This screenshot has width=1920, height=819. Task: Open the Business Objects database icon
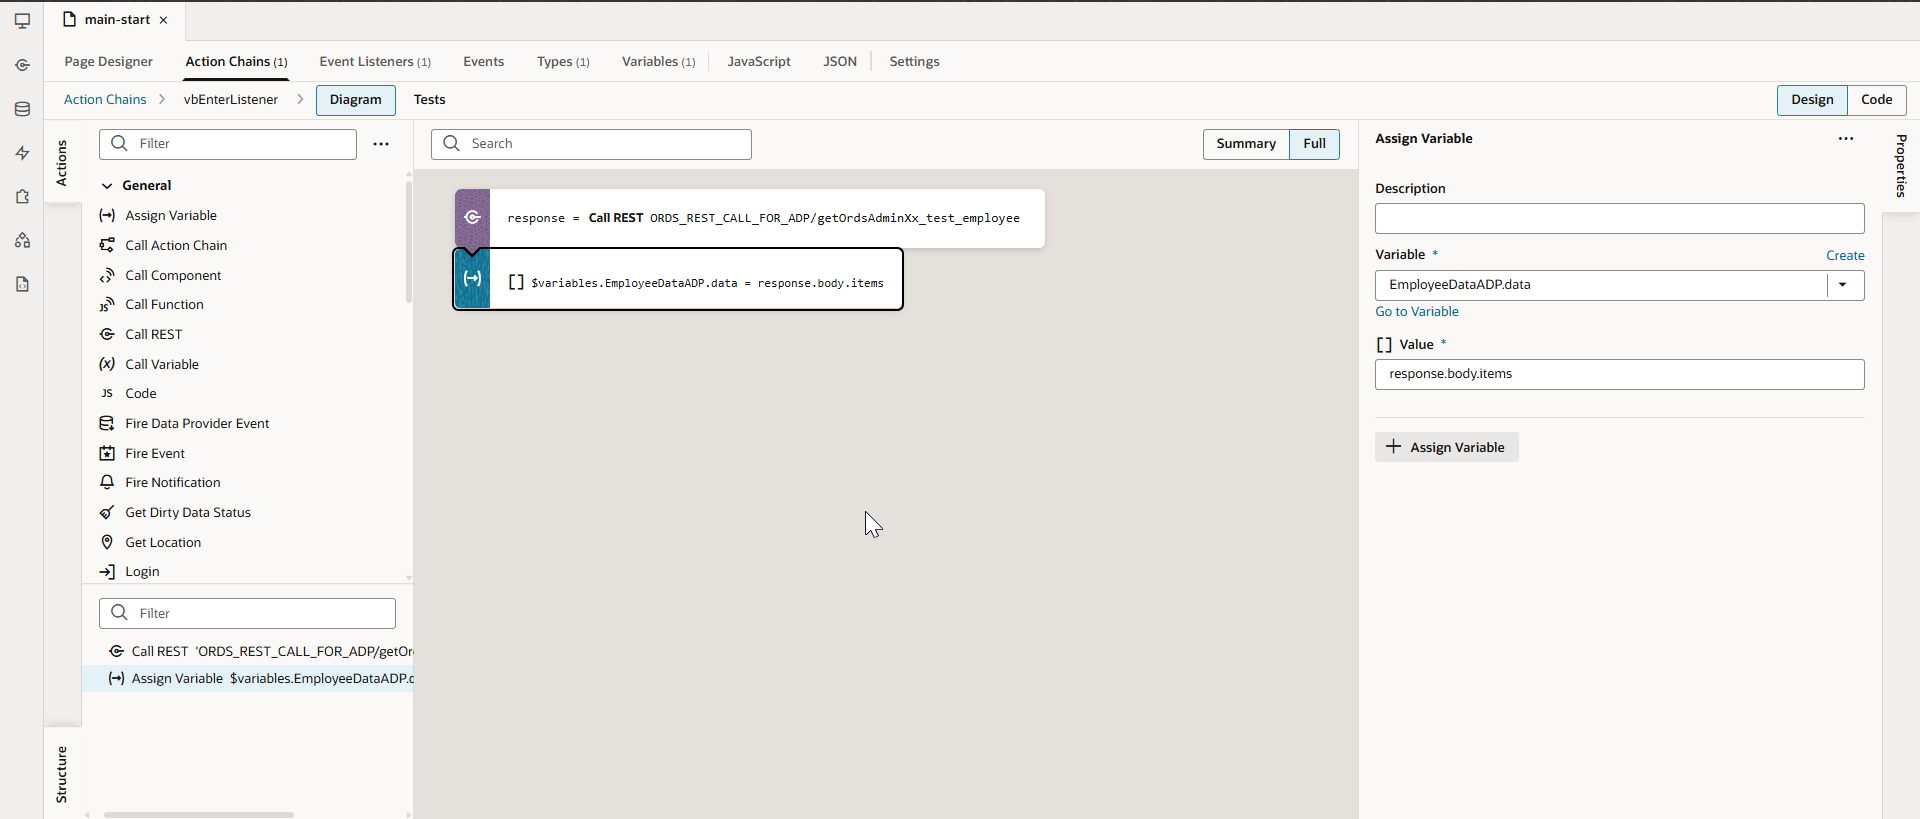tap(22, 109)
